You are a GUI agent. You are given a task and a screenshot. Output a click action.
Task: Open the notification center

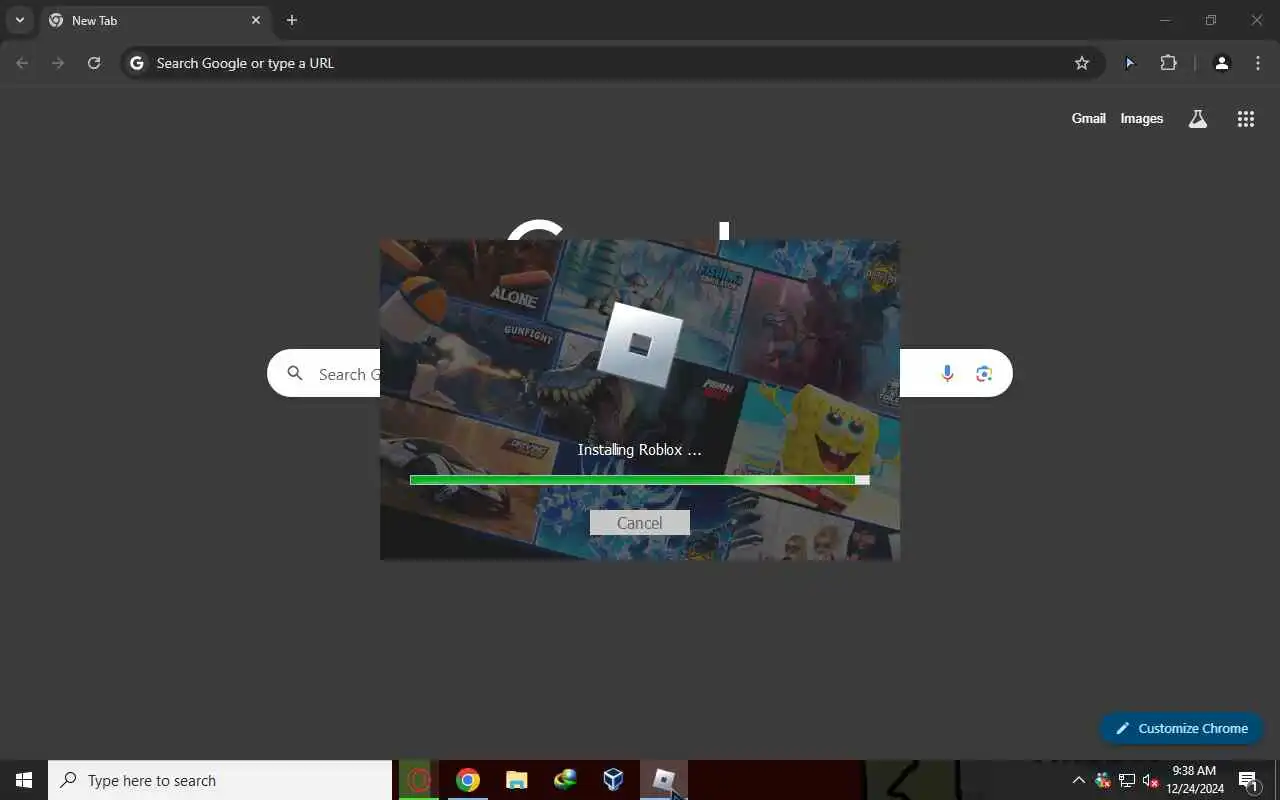(x=1248, y=780)
